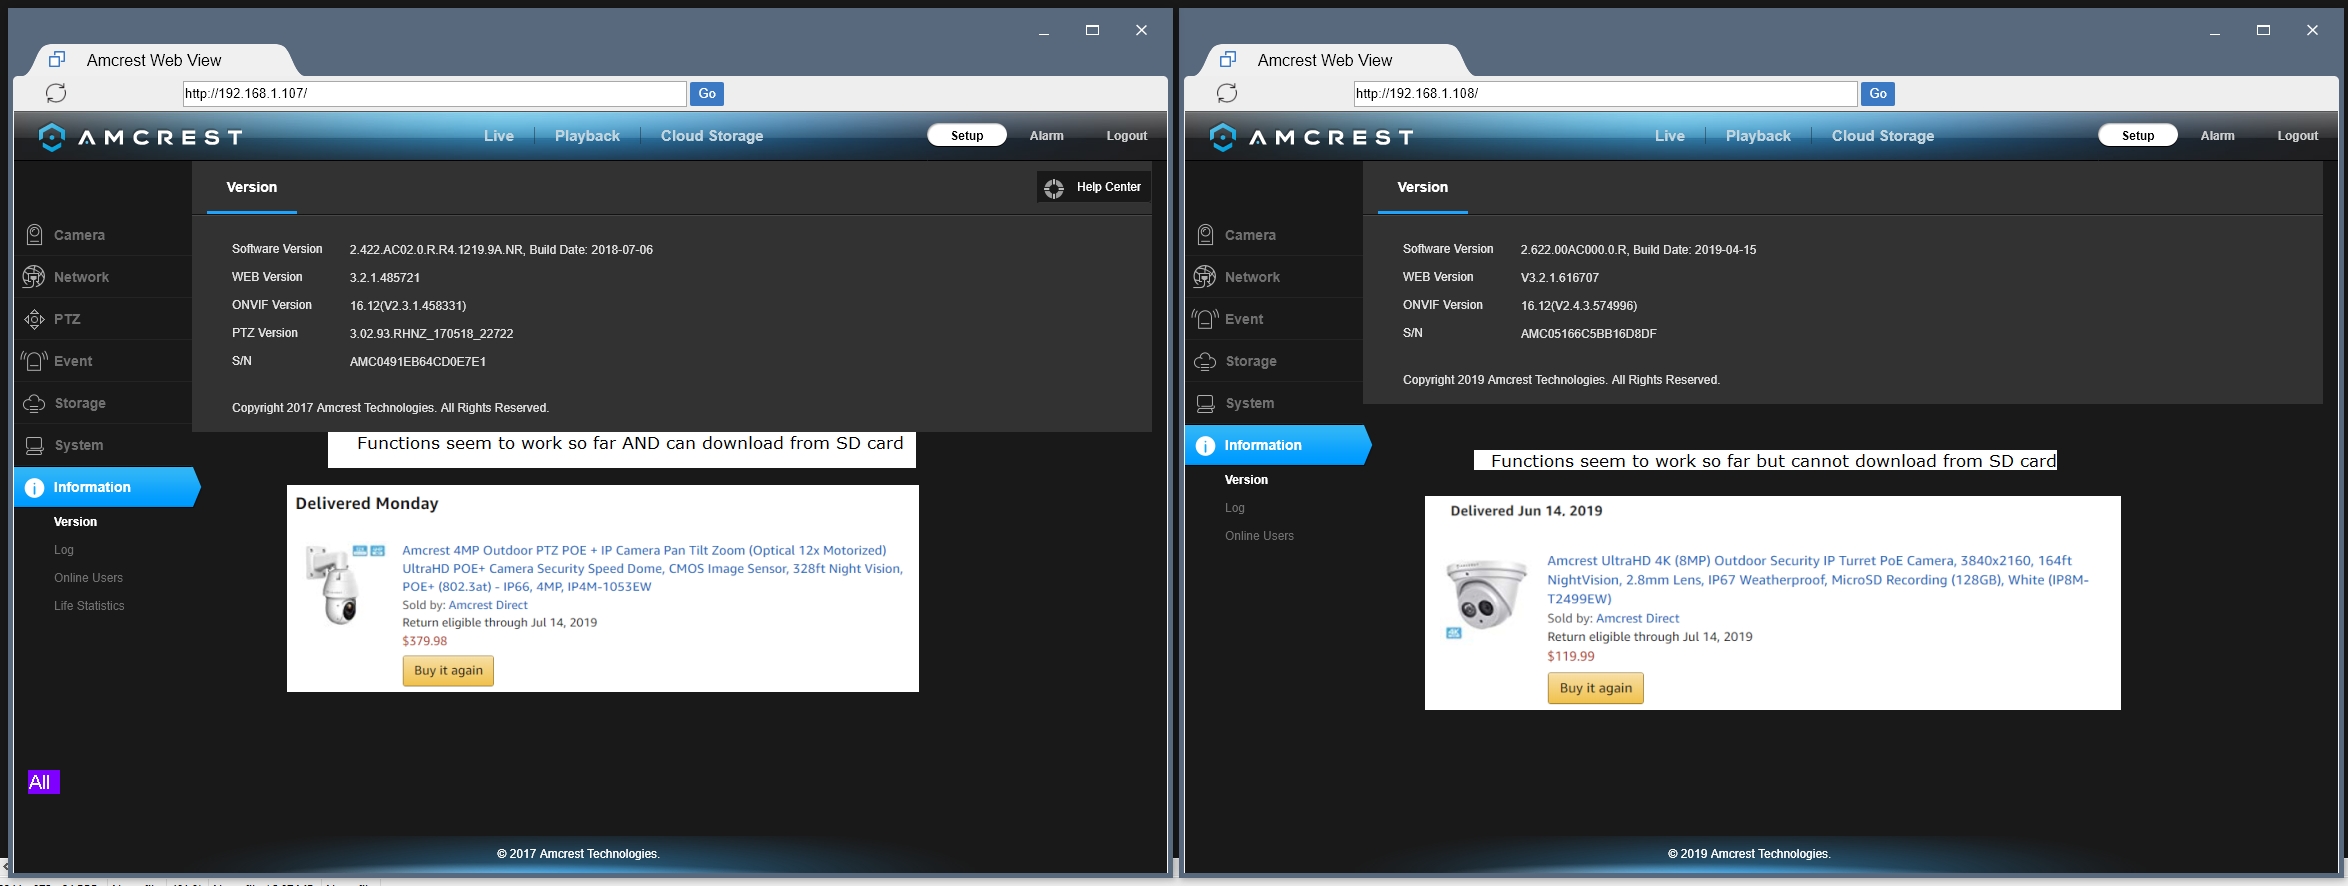Select Log under Information in left window
This screenshot has height=886, width=2348.
click(64, 550)
